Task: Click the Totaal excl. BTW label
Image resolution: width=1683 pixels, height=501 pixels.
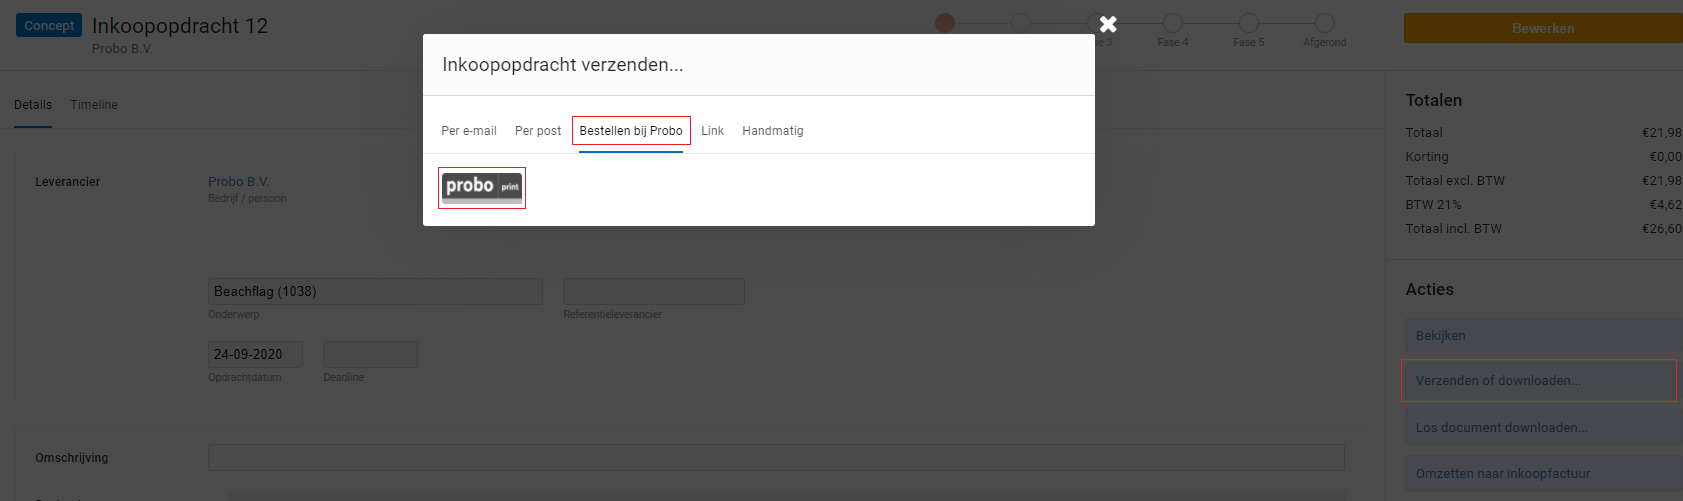Action: click(1455, 181)
